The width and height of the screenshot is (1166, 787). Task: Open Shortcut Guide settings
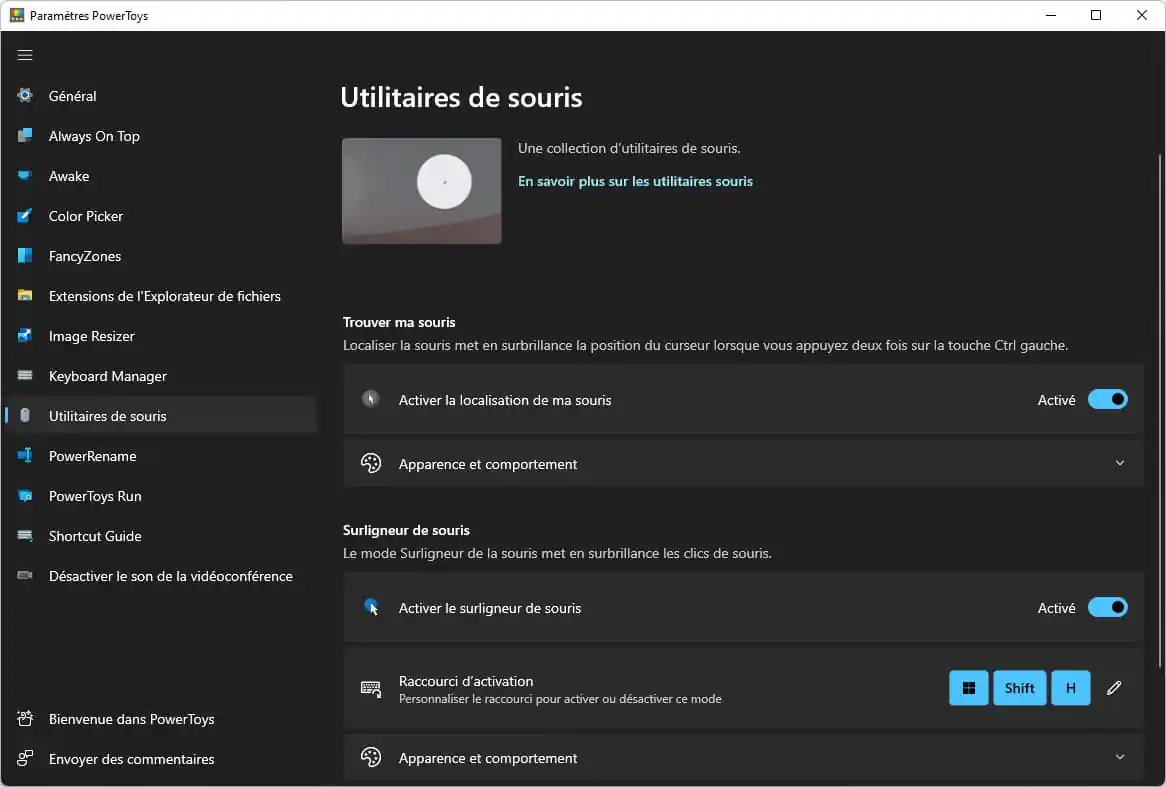[x=160, y=536]
